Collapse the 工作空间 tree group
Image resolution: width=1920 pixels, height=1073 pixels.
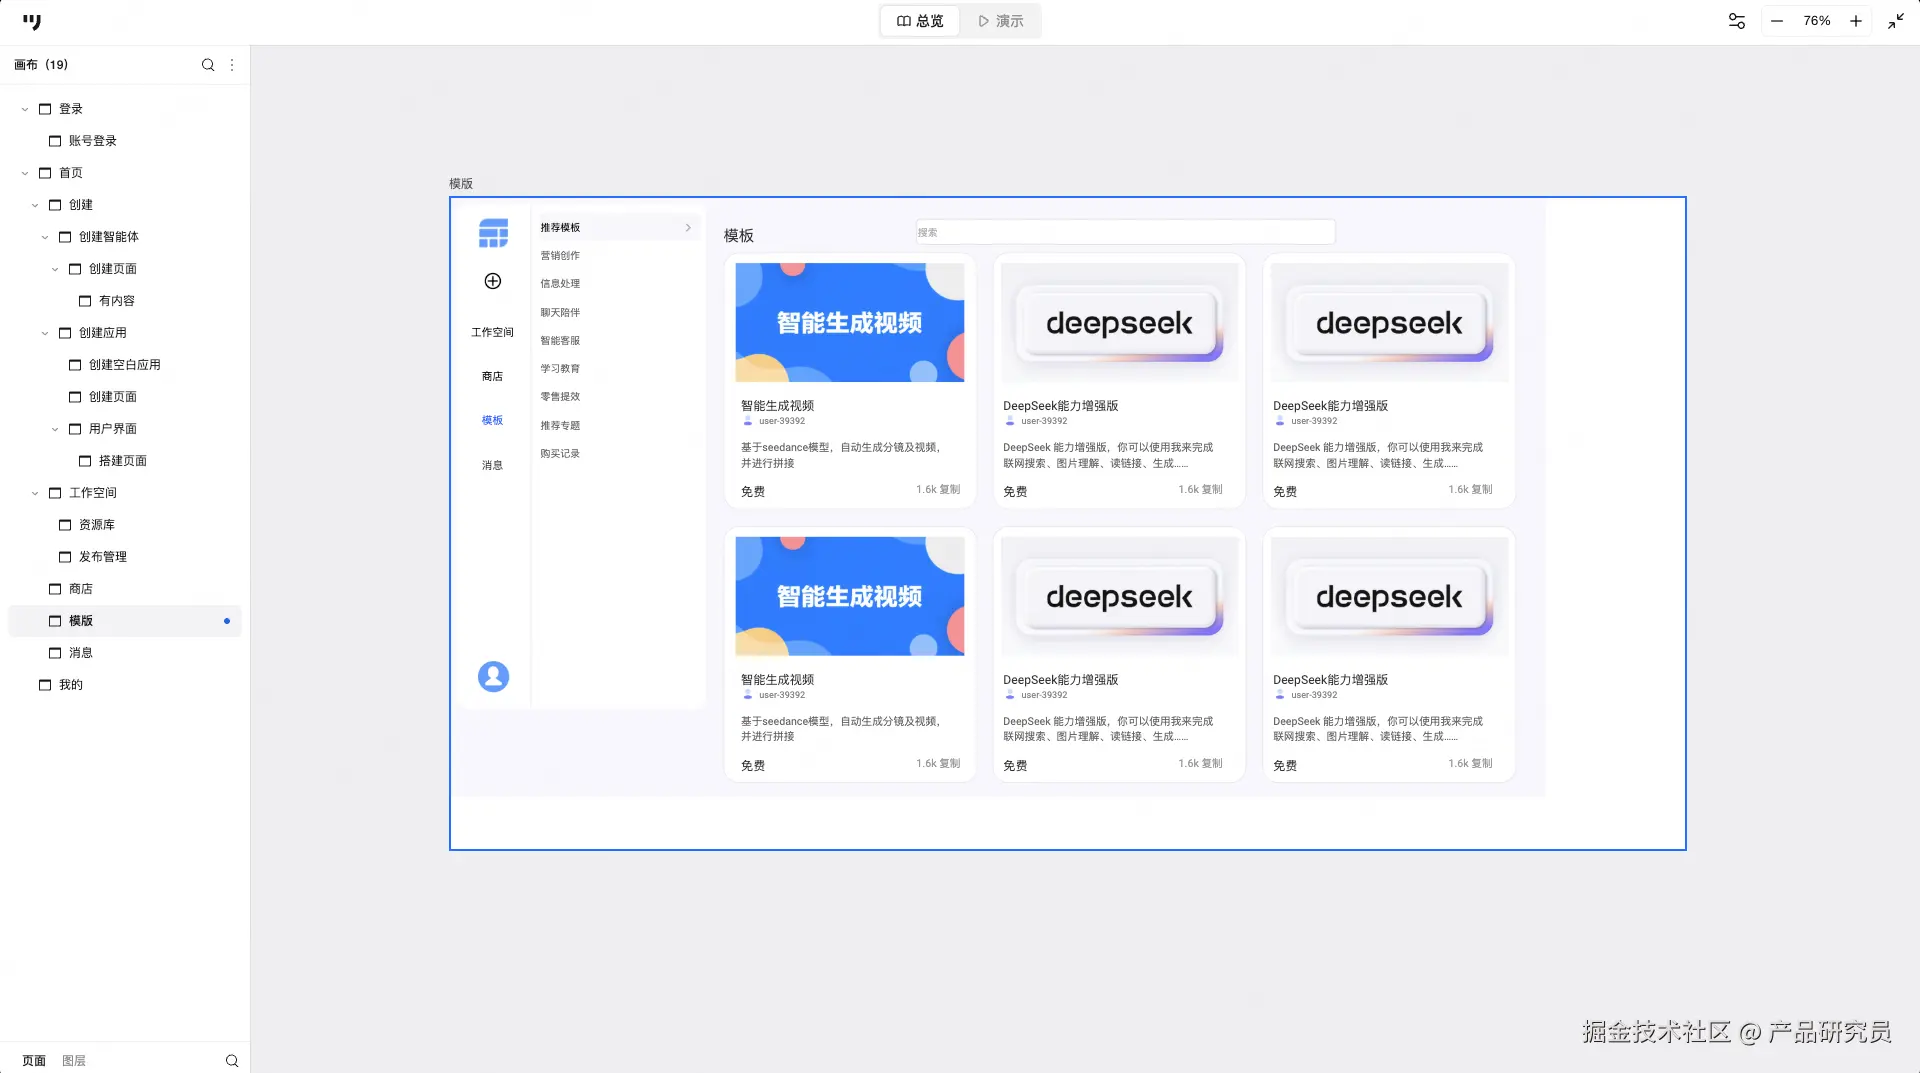tap(35, 493)
